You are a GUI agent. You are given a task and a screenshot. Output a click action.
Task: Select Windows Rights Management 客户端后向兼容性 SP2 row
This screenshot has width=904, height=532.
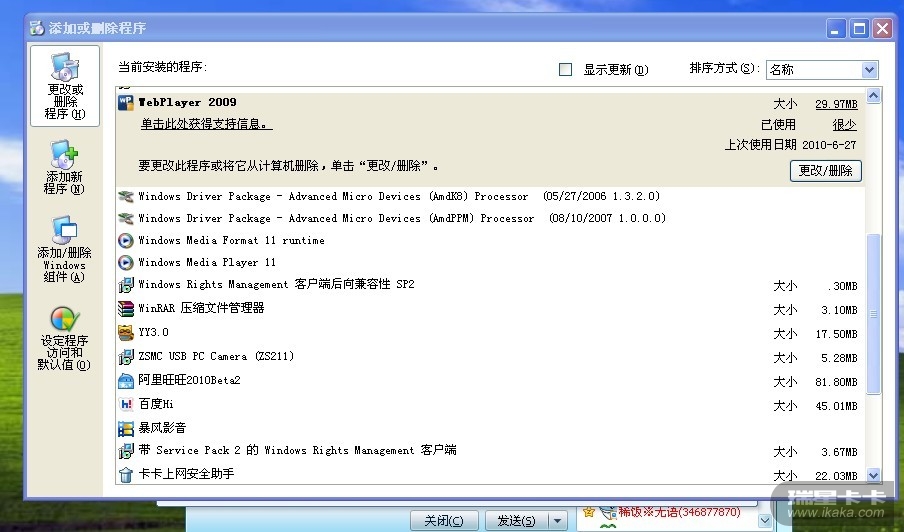(490, 285)
